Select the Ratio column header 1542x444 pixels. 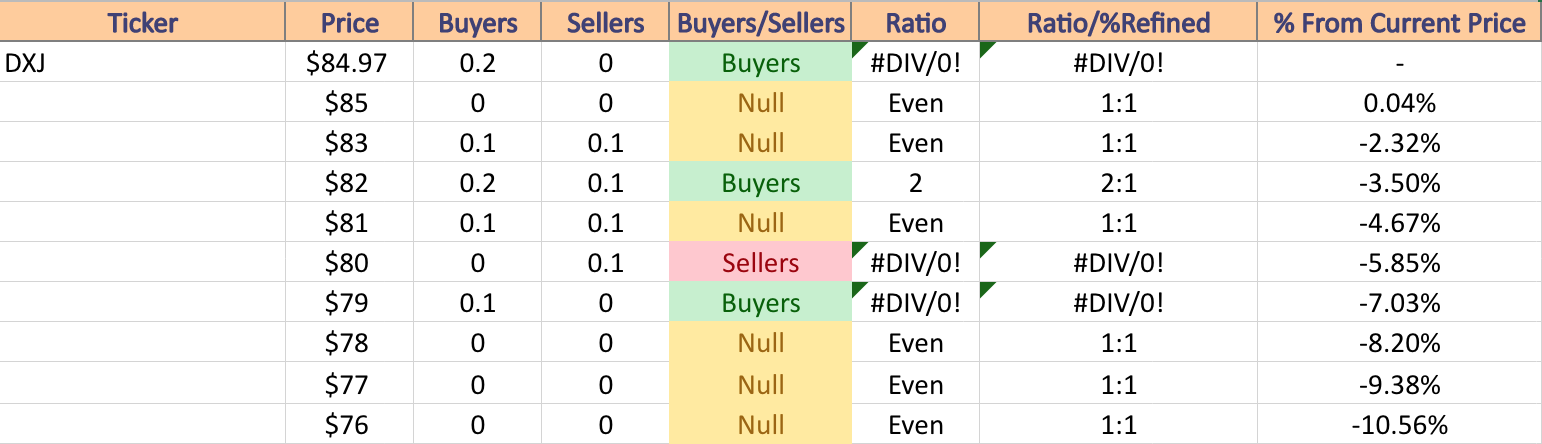coord(915,22)
